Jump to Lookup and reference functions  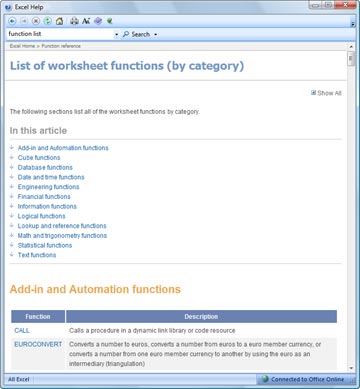[62, 226]
